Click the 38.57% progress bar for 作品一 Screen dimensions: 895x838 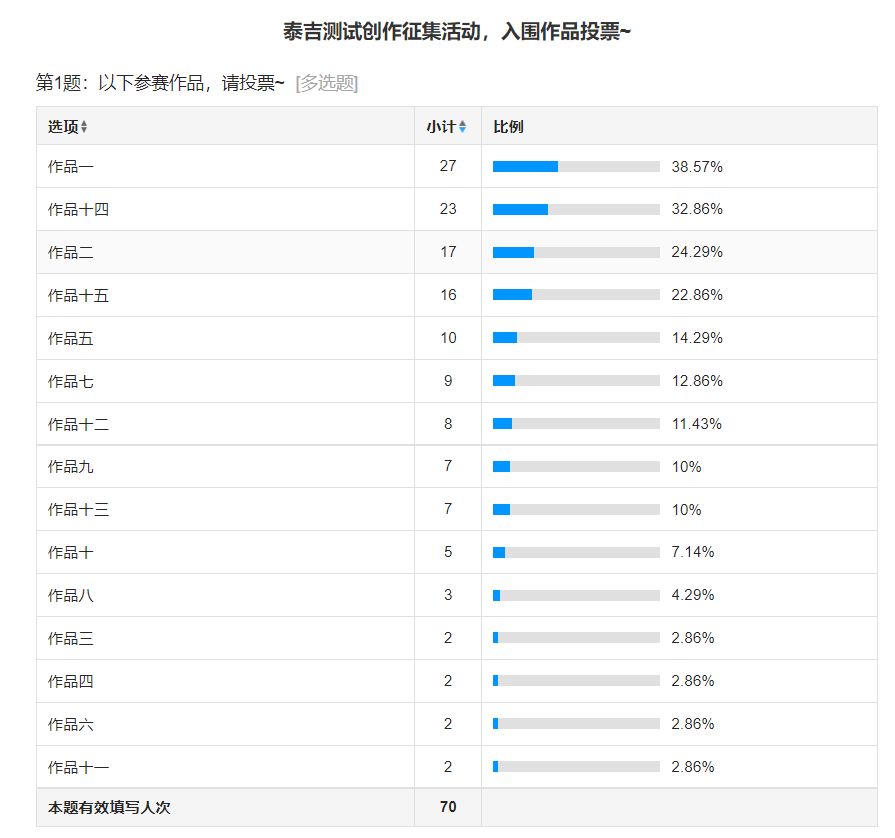pos(576,167)
